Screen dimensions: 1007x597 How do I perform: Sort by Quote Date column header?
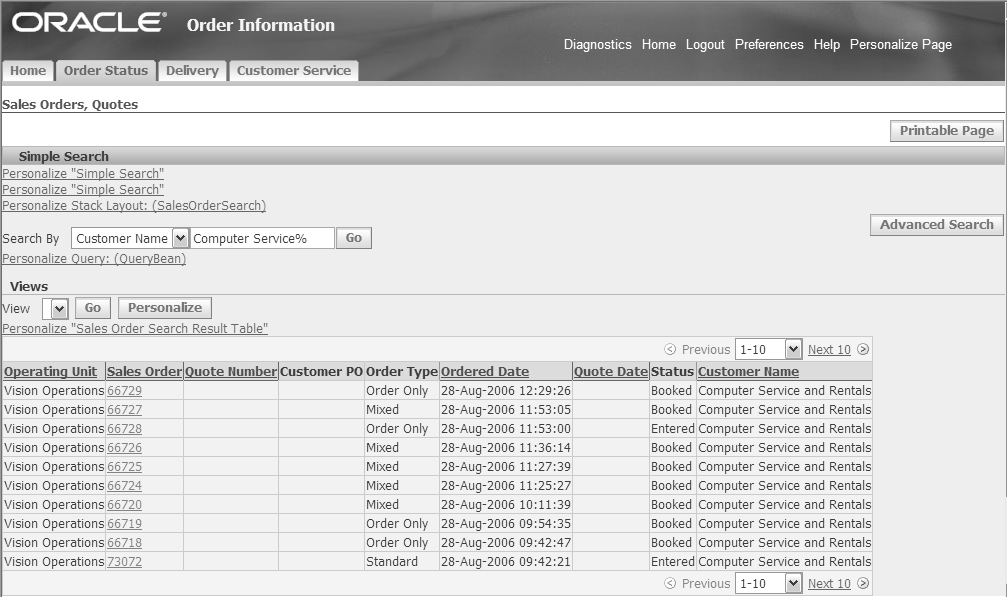coord(611,371)
